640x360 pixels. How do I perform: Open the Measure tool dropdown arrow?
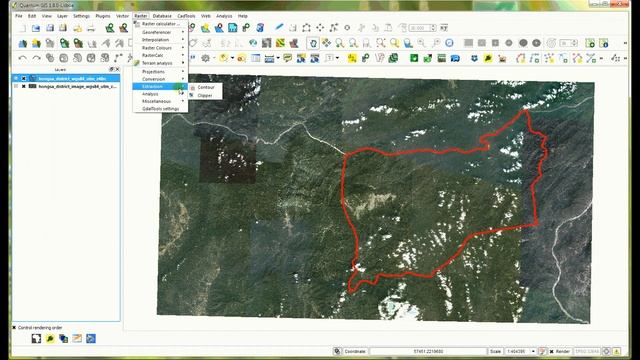coord(278,58)
